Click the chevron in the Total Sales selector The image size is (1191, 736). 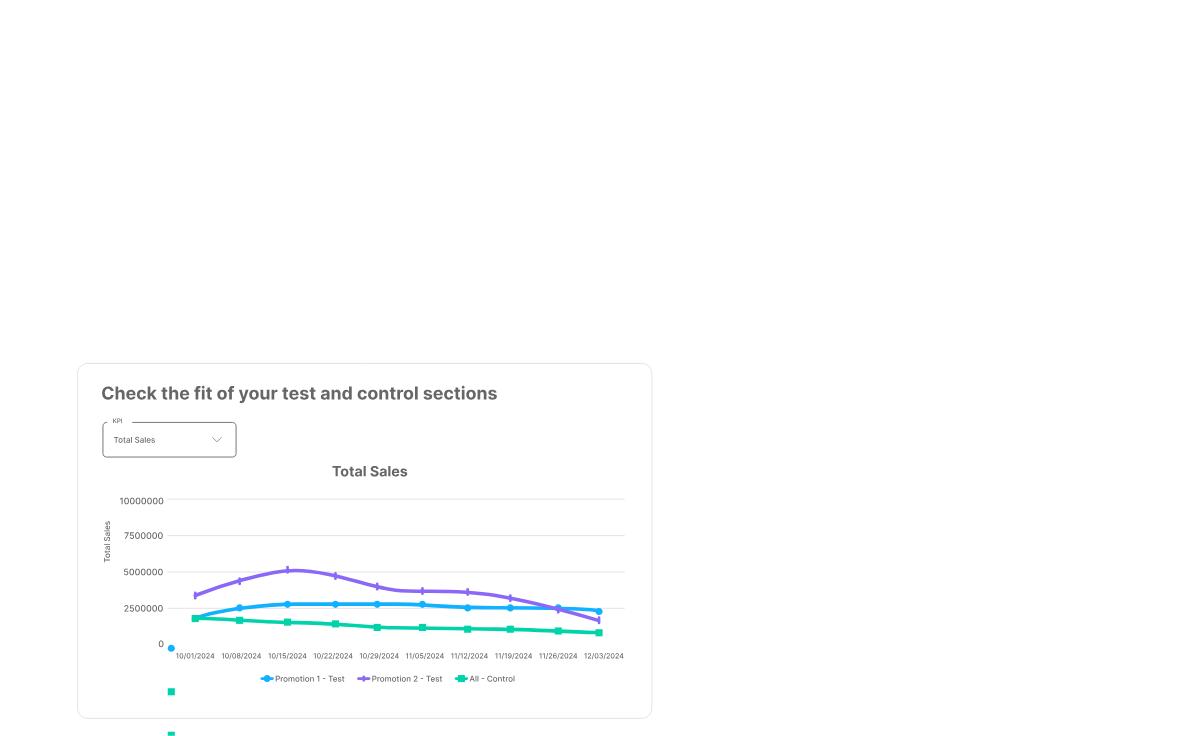coord(215,439)
